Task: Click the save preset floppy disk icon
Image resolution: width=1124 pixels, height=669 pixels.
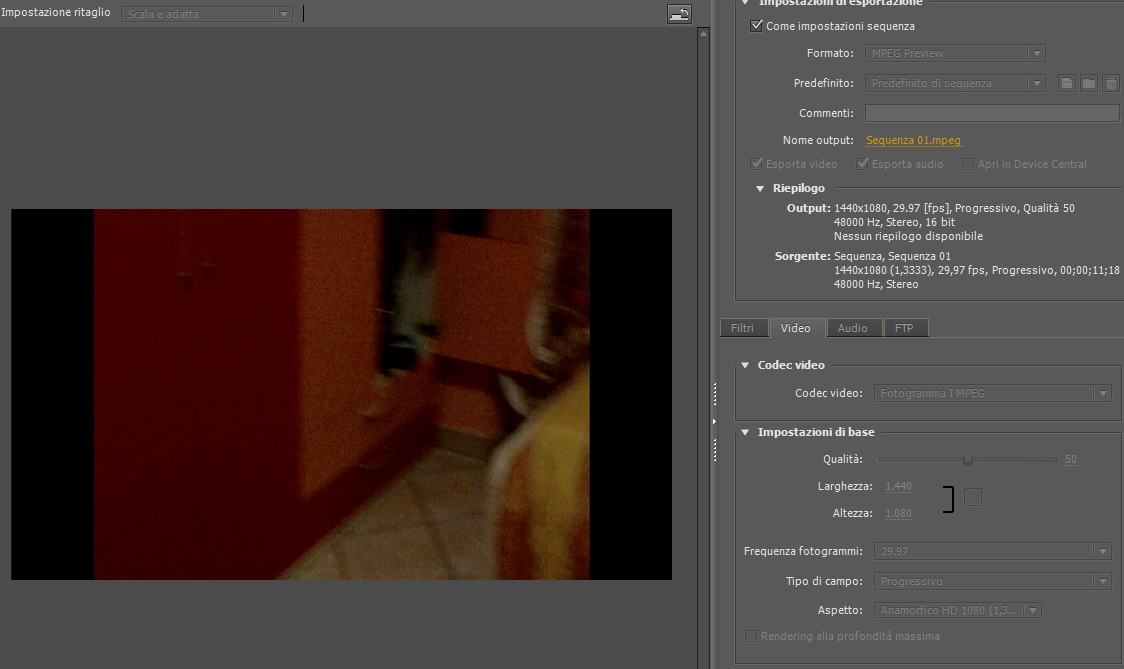Action: click(x=1067, y=83)
